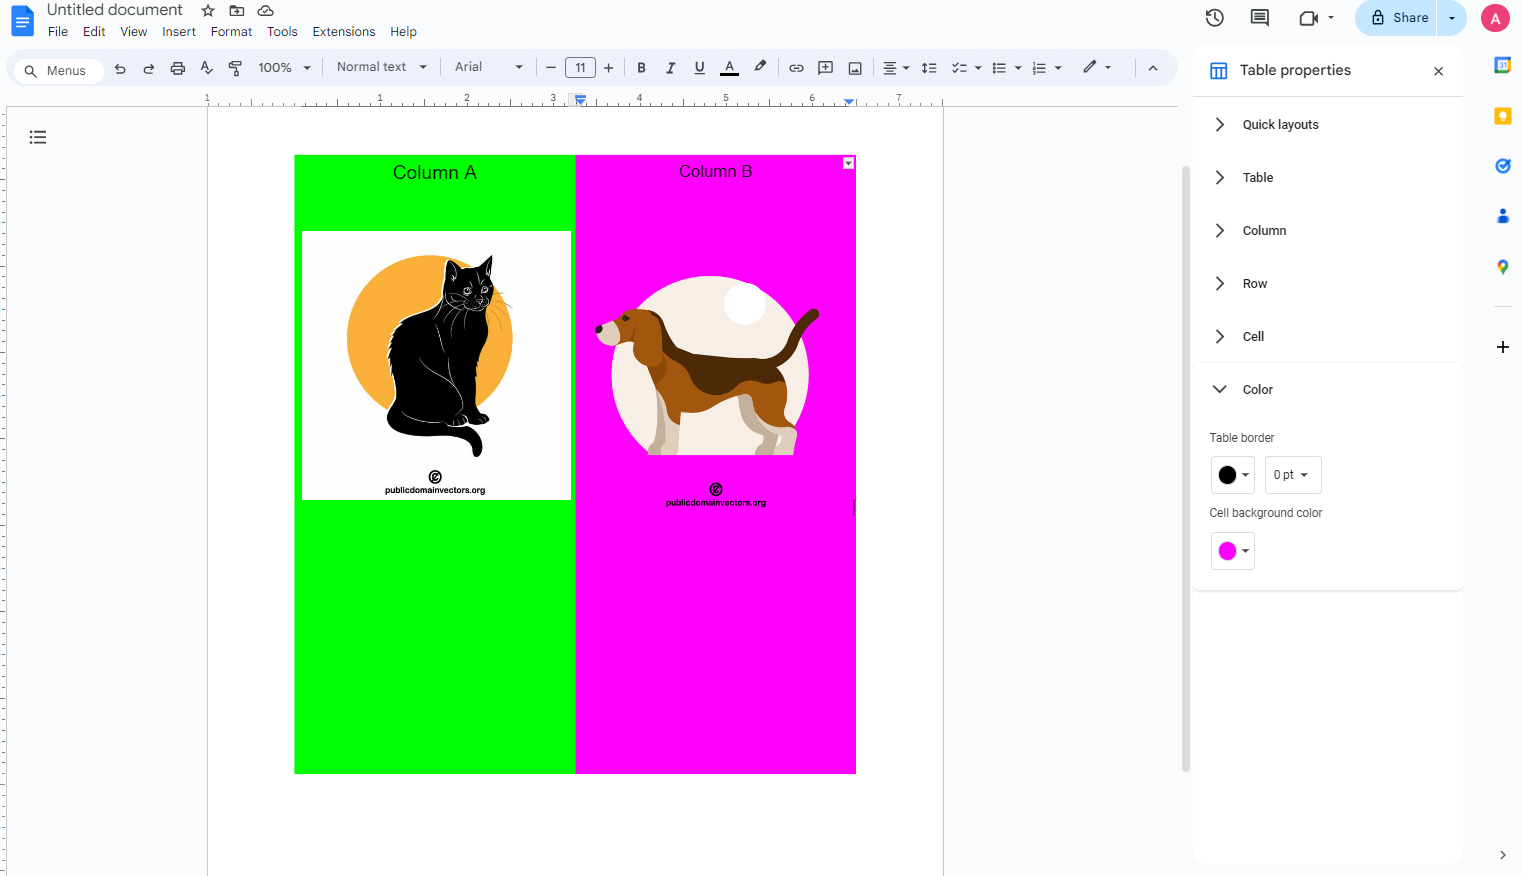Open the font family dropdown

coord(488,67)
